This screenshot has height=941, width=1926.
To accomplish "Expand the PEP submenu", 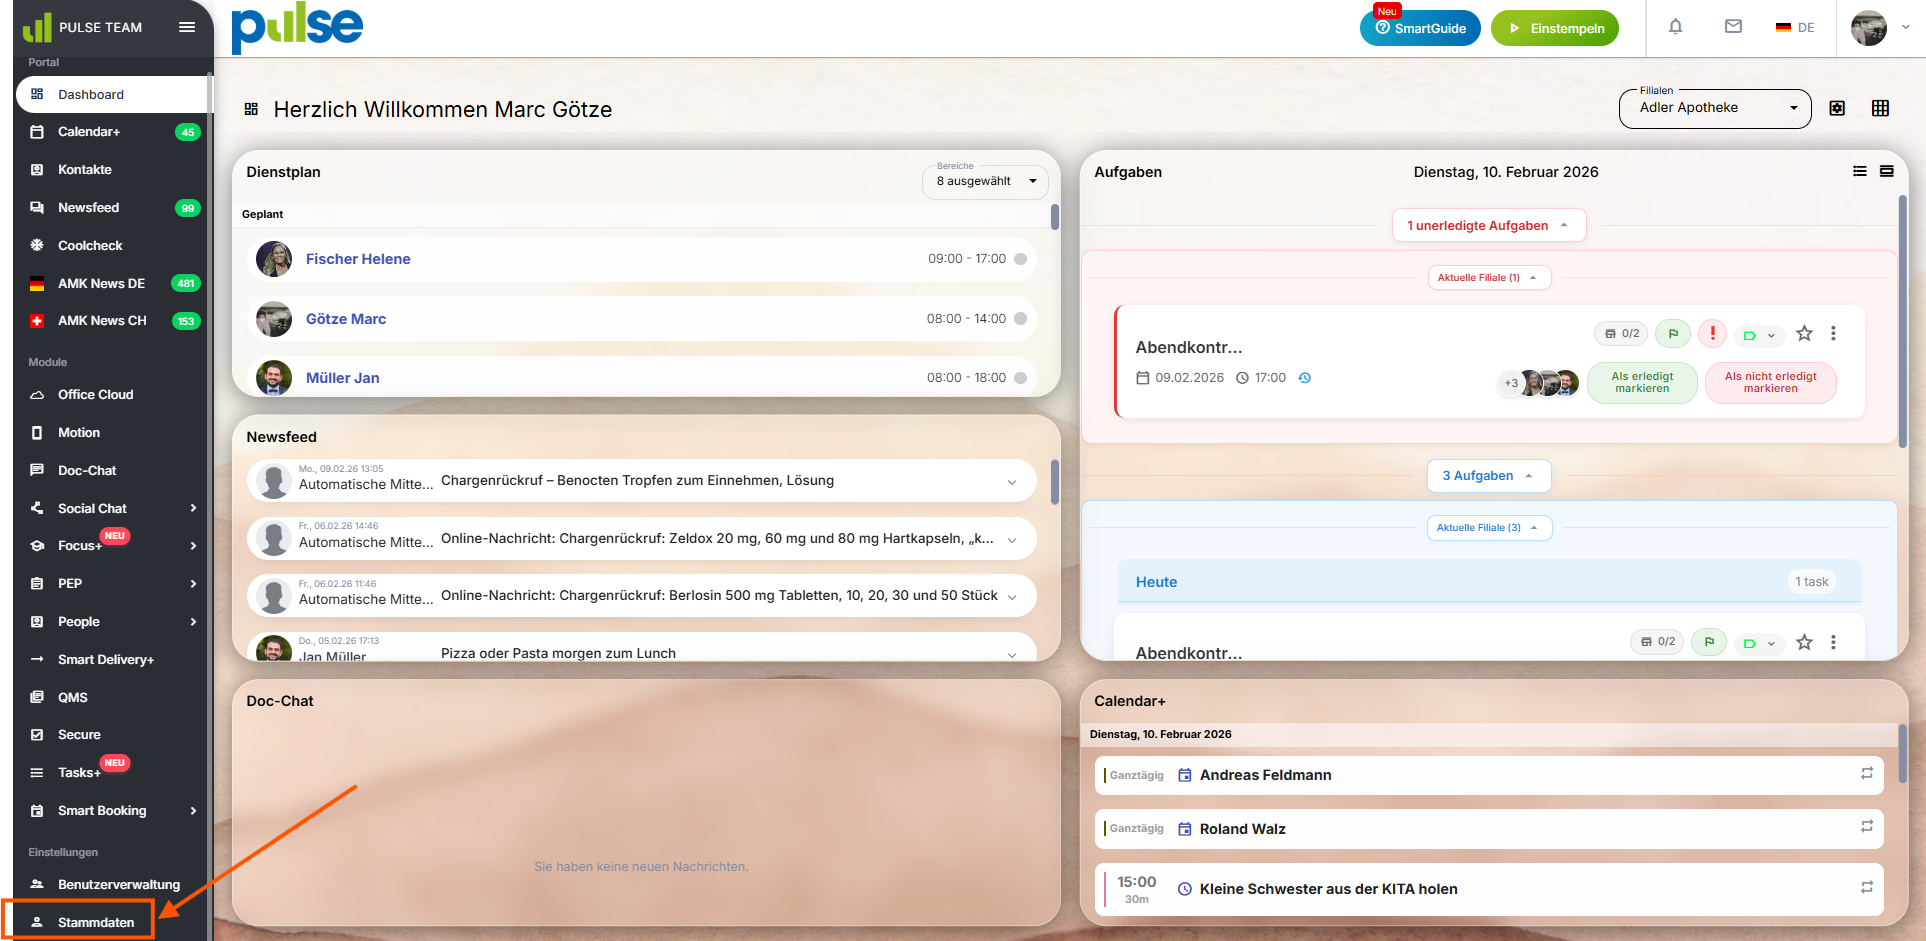I will pyautogui.click(x=193, y=584).
